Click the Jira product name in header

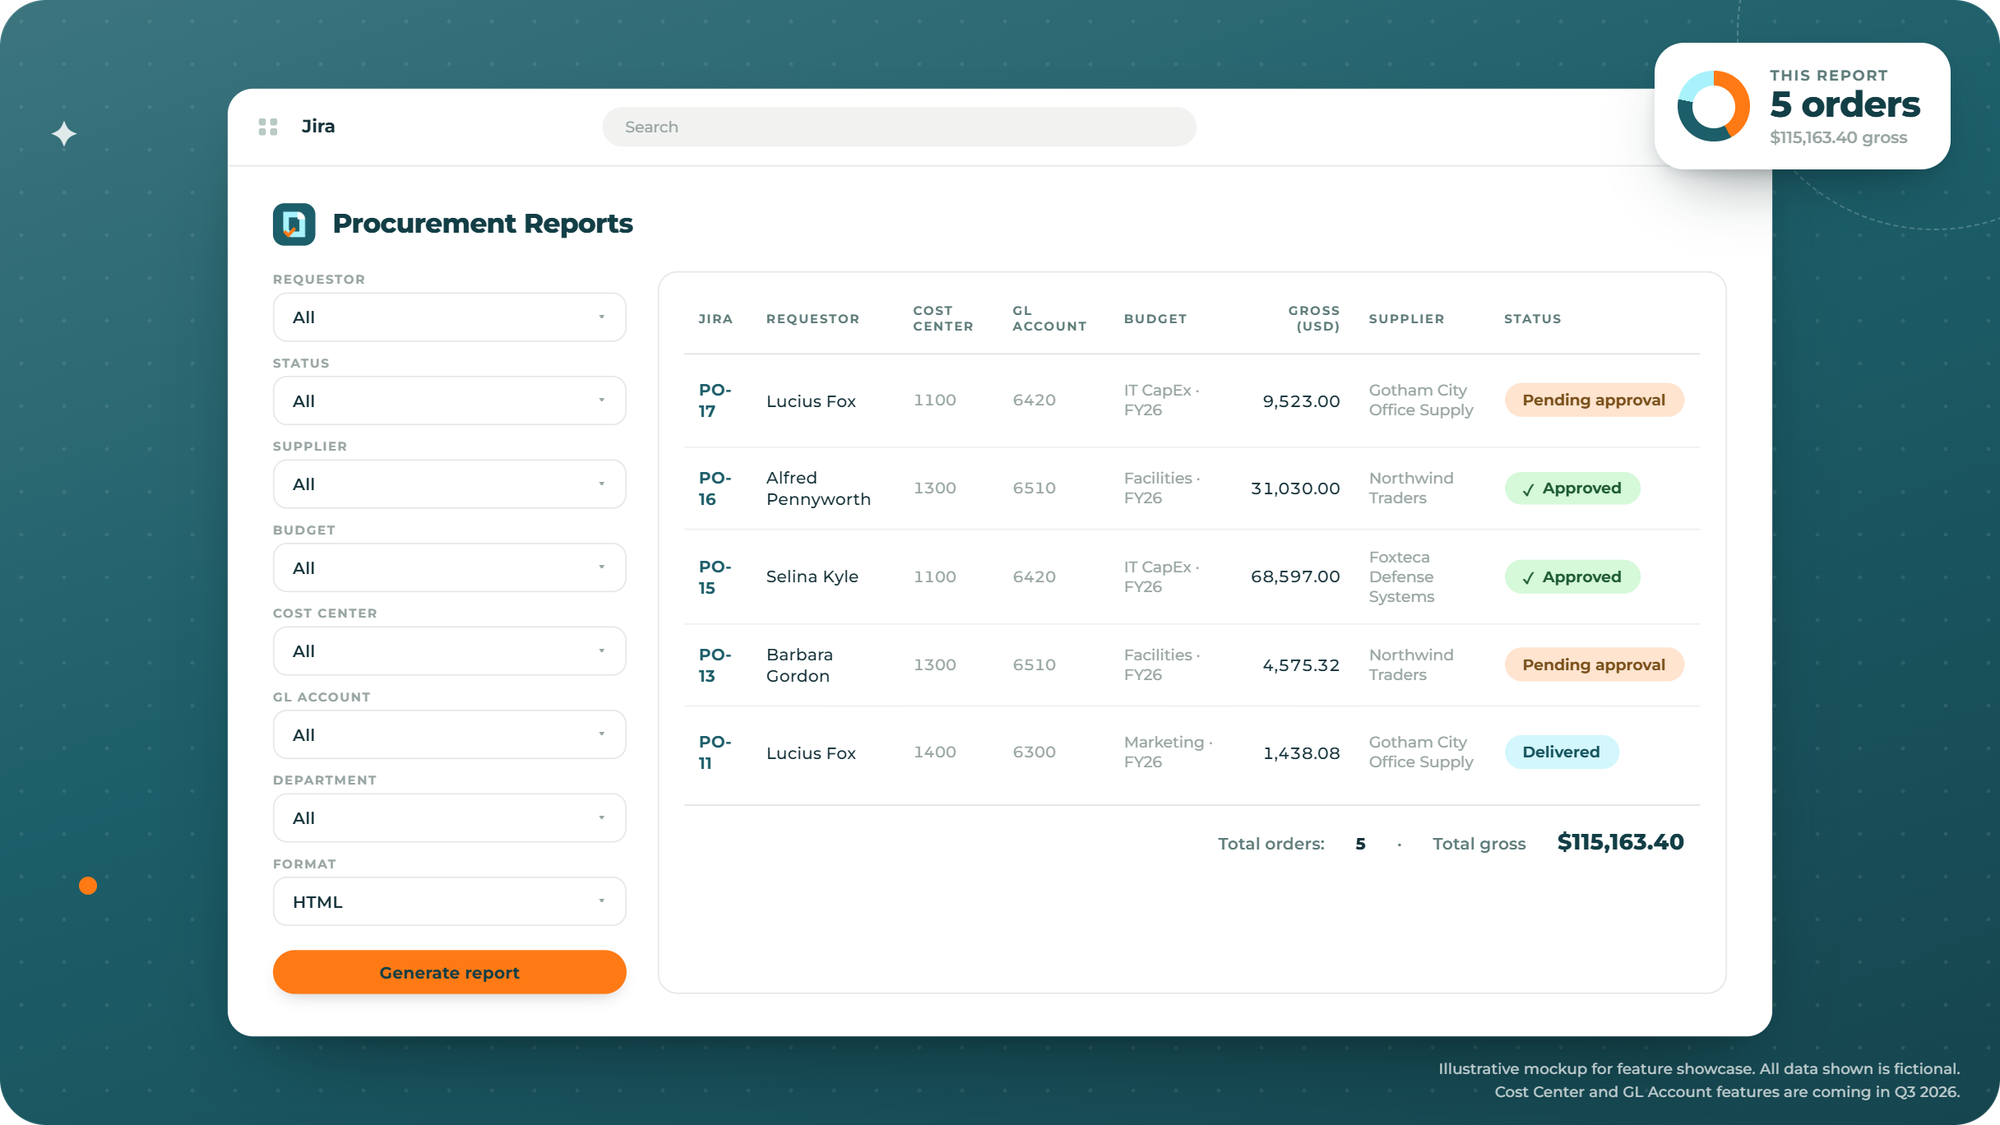click(x=318, y=127)
